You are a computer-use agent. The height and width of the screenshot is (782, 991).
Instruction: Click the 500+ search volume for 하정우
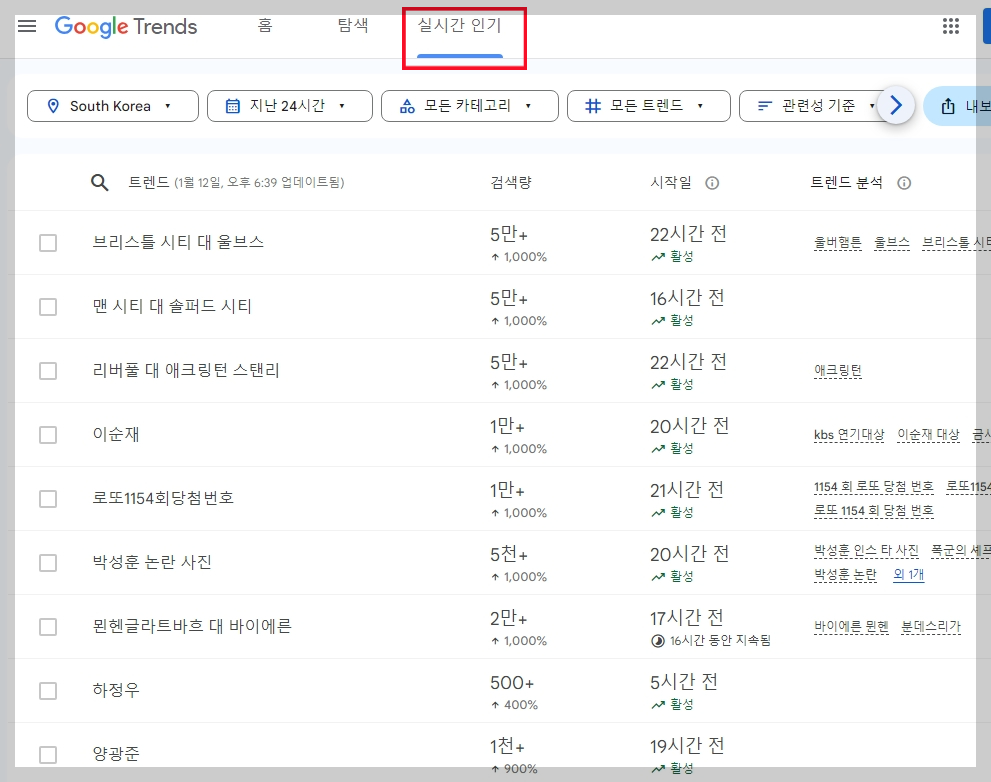point(512,683)
